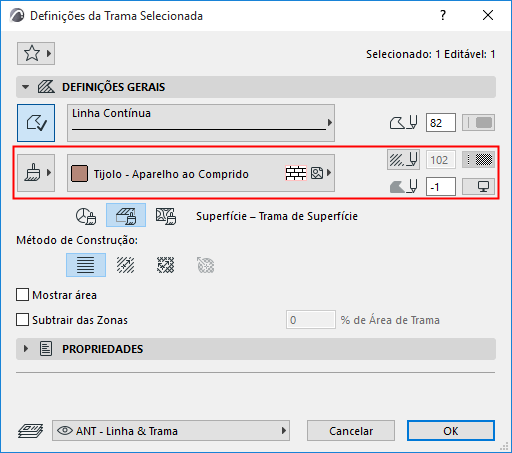Viewport: 512px width, 453px height.
Task: Click the Cancelar button
Action: point(351,431)
